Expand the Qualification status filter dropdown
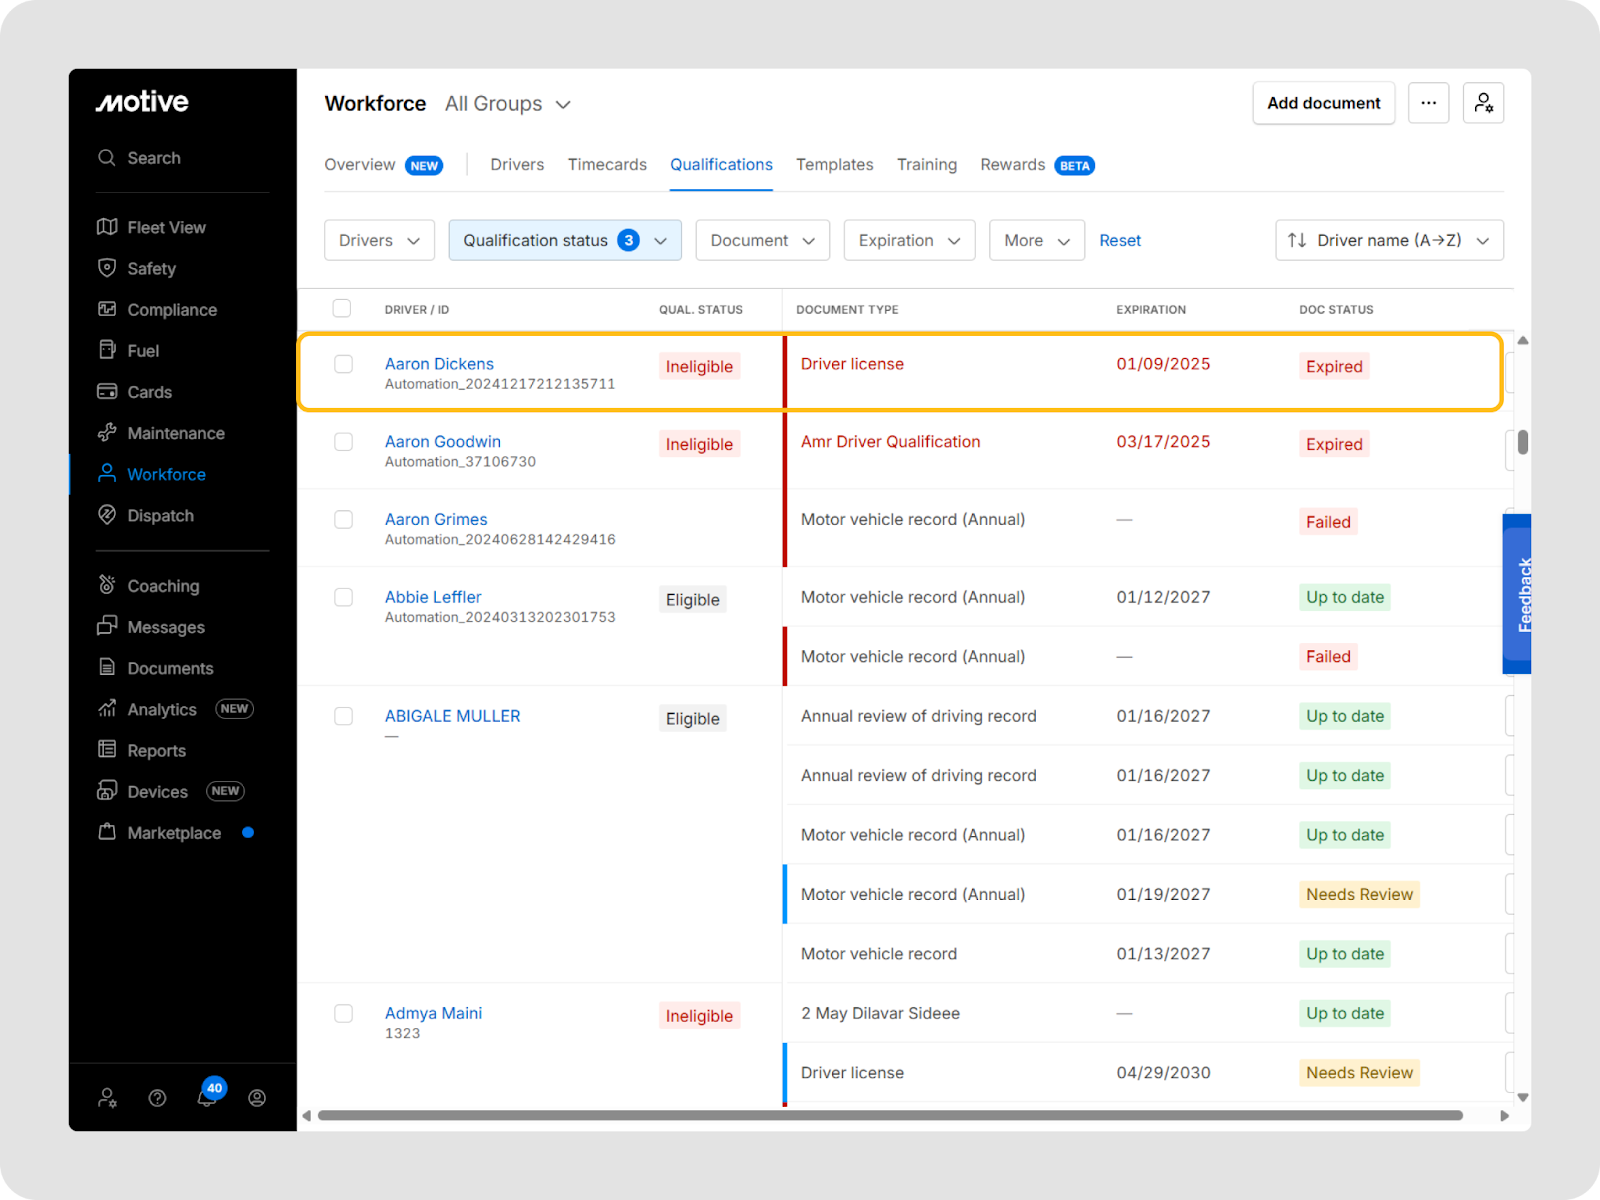This screenshot has width=1600, height=1200. click(x=564, y=241)
